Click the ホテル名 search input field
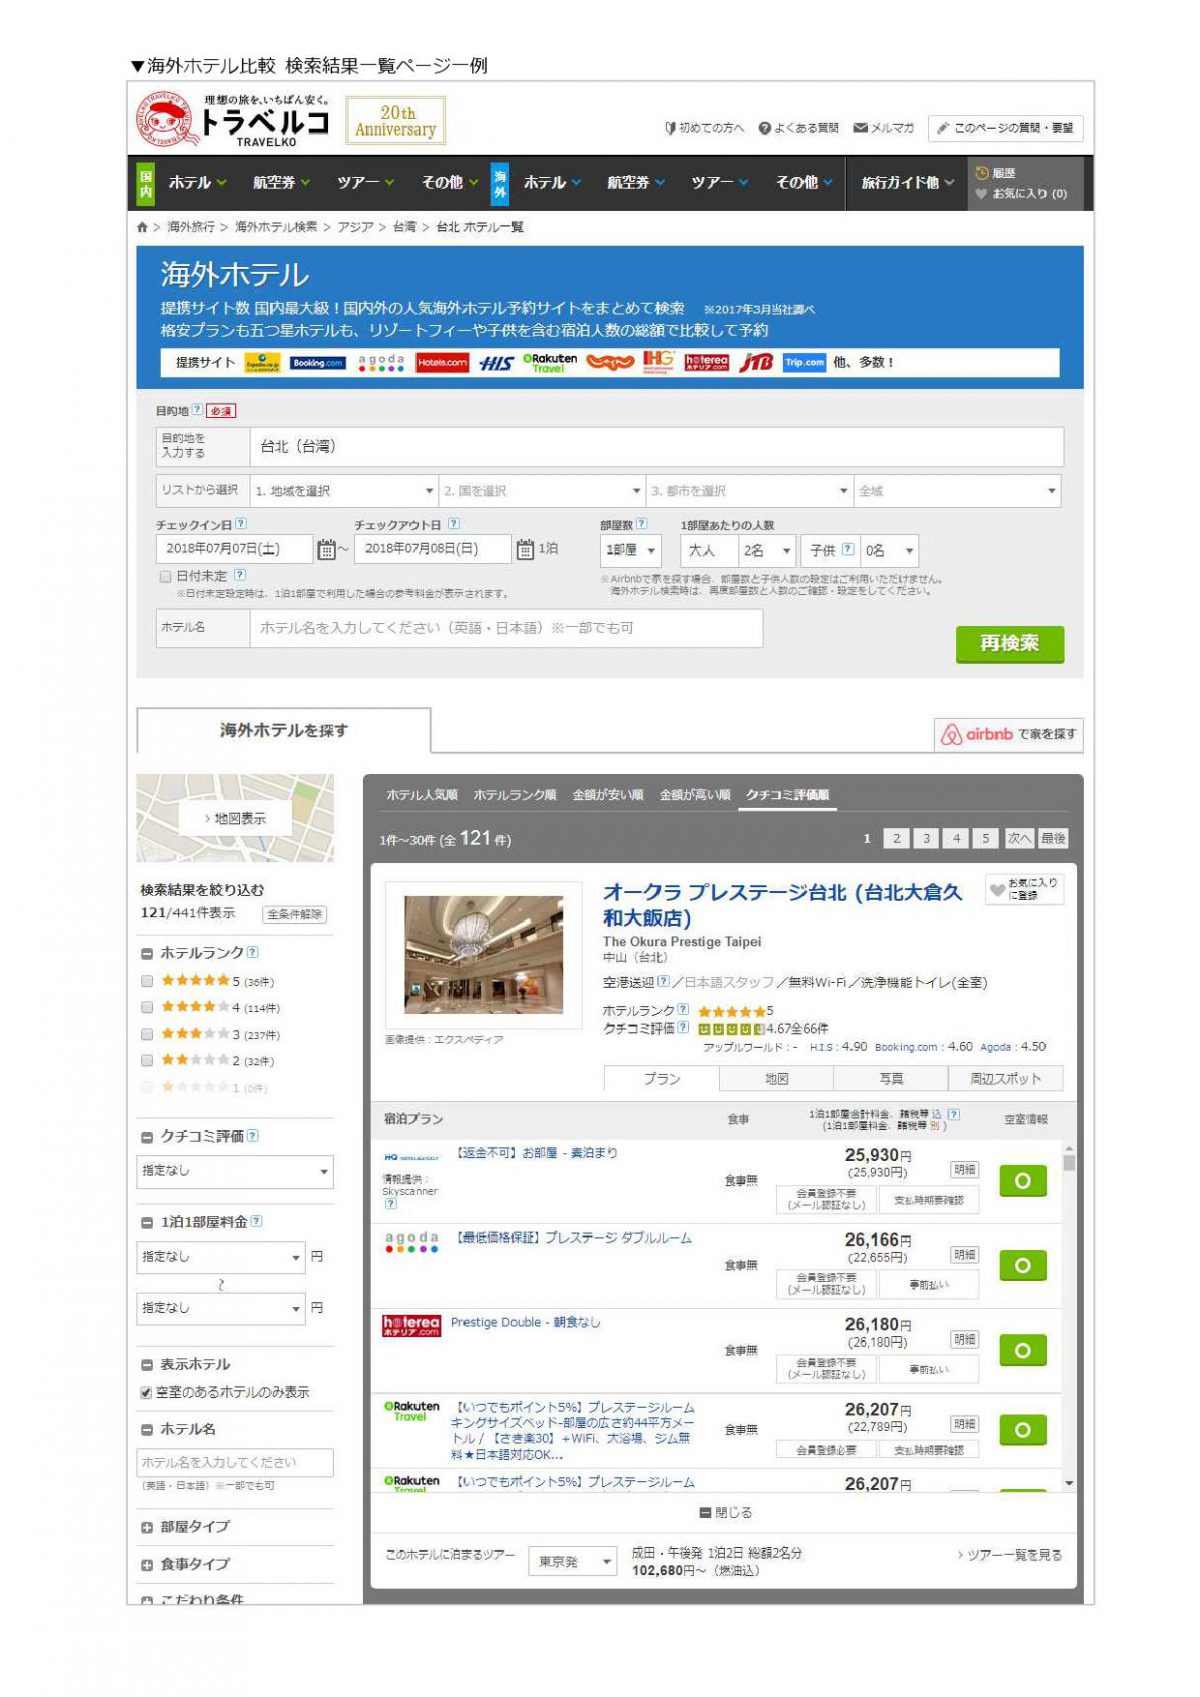Image resolution: width=1200 pixels, height=1697 pixels. click(506, 629)
